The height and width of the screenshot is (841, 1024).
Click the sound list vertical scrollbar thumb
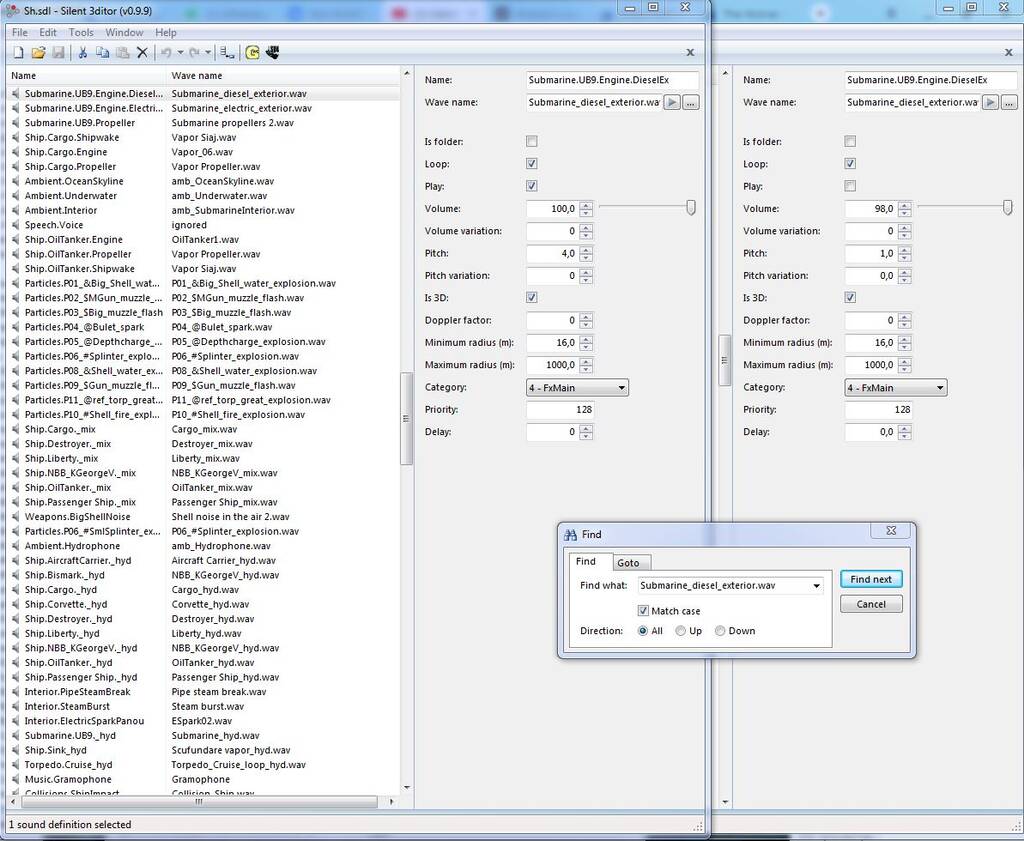pos(406,419)
